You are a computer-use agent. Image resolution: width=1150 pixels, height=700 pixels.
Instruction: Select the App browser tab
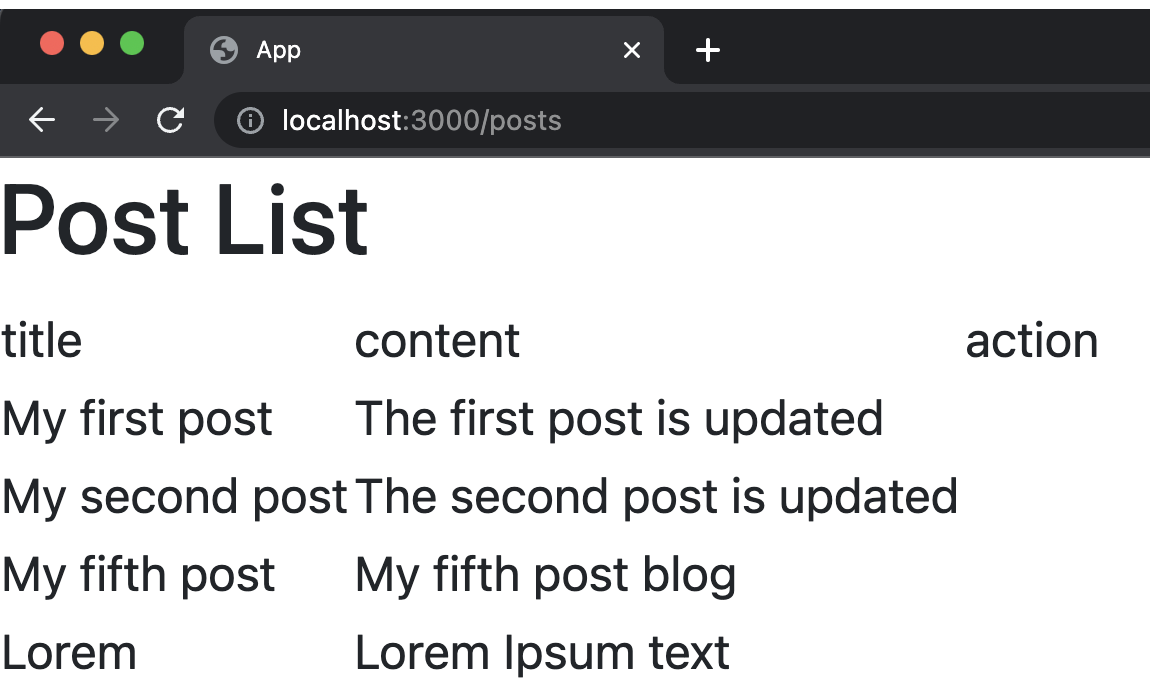[x=400, y=50]
